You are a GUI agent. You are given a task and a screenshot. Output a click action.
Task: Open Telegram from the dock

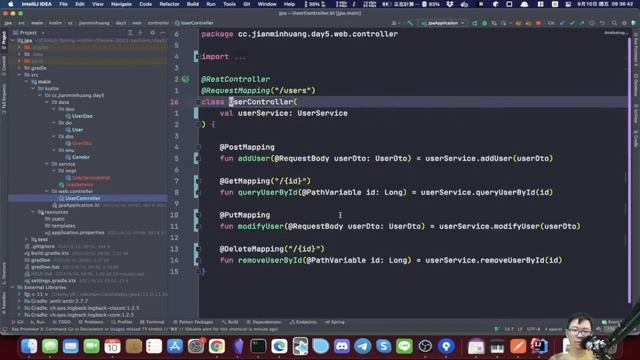pyautogui.click(x=362, y=346)
